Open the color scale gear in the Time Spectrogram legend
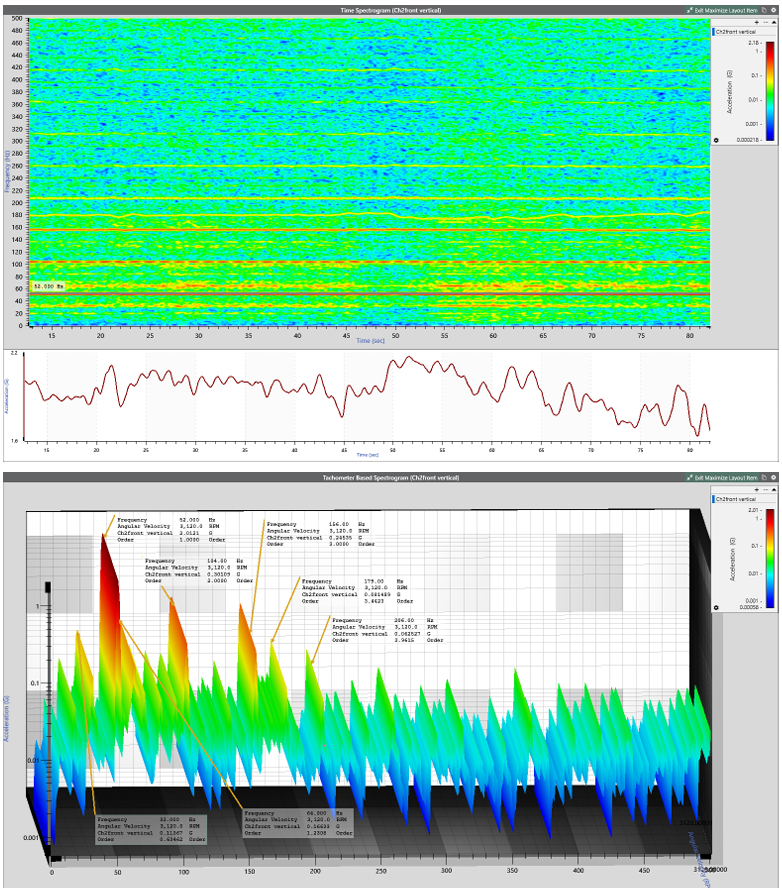Viewport: 782px width, 891px height. point(716,140)
